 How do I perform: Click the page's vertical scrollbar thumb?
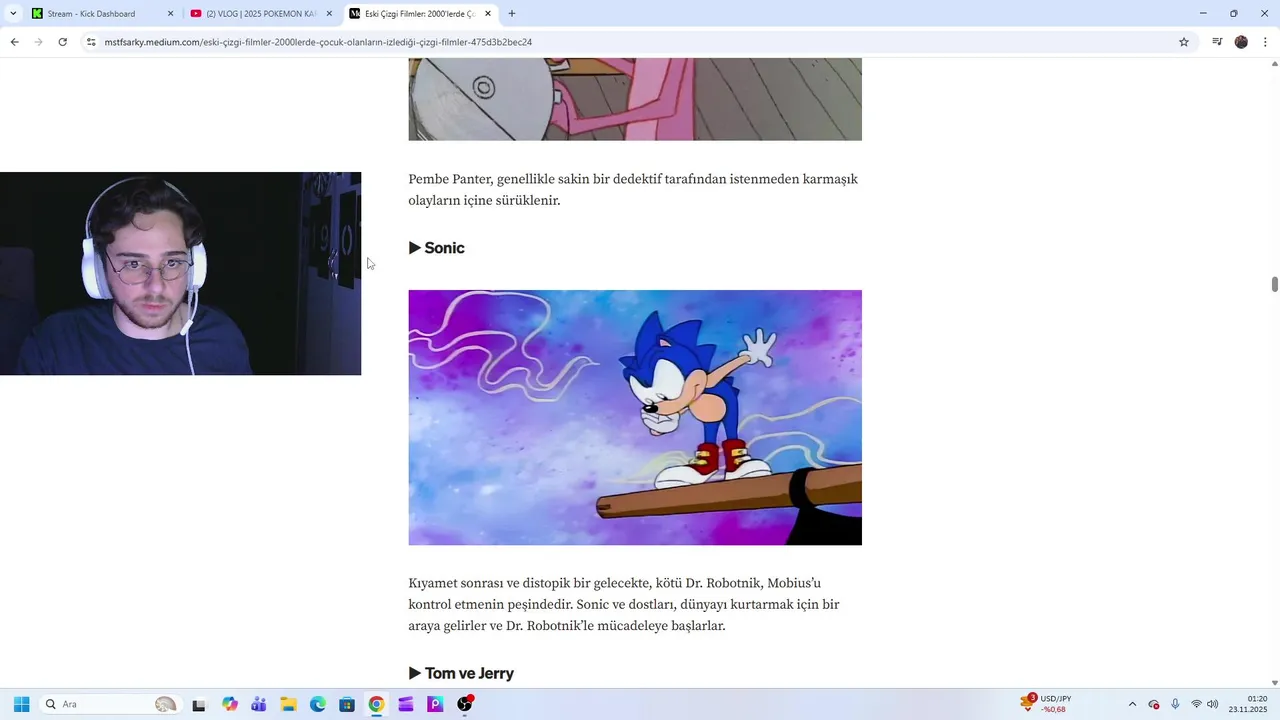point(1274,284)
